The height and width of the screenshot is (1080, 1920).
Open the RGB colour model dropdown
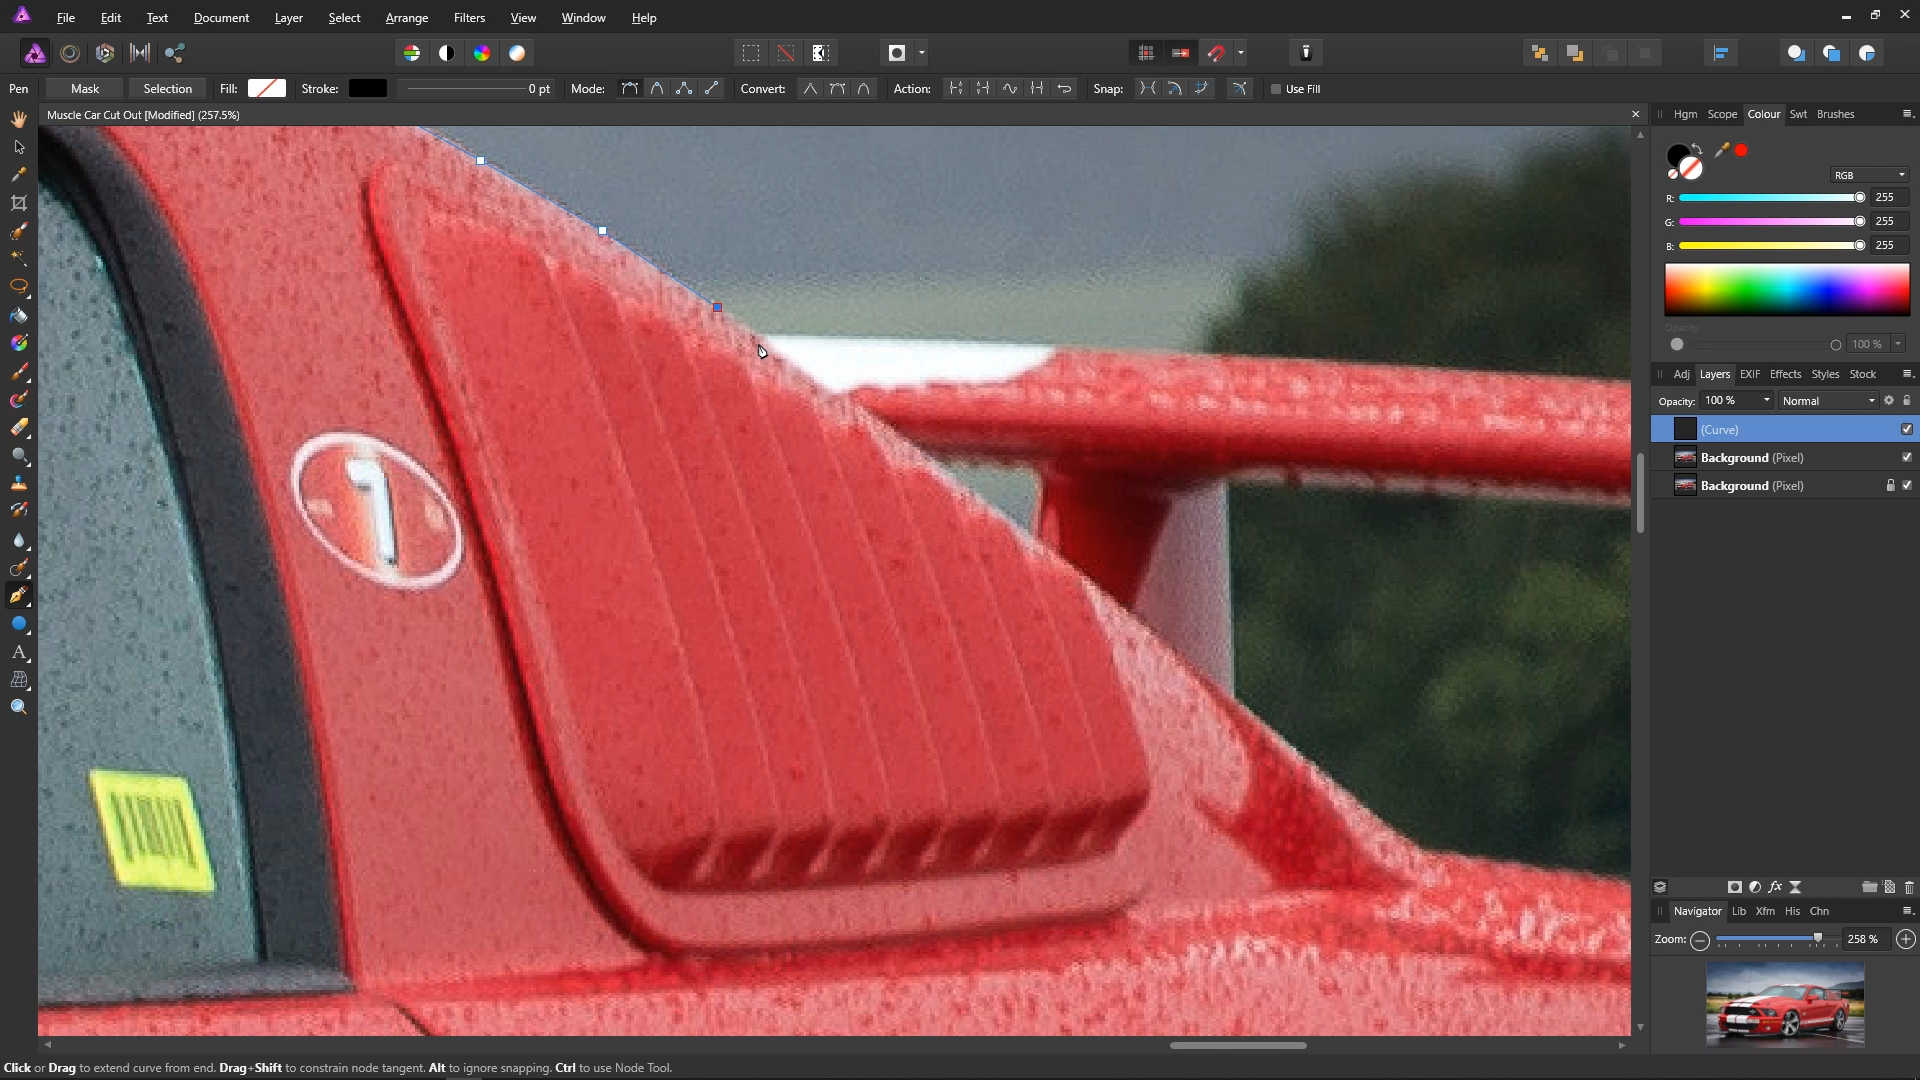(x=1869, y=175)
